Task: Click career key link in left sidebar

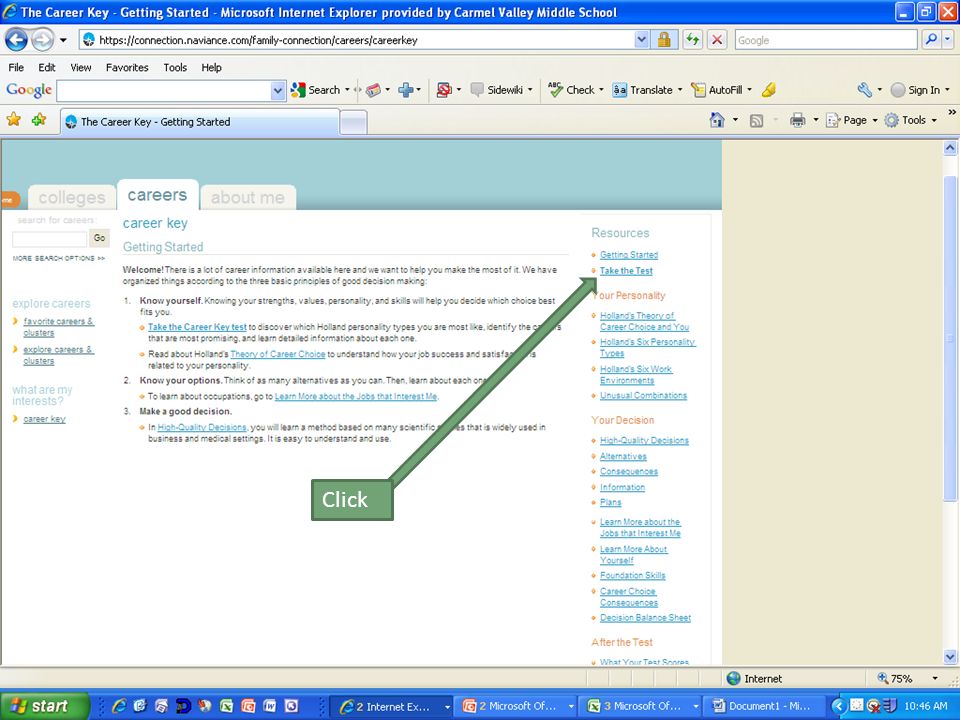Action: pos(44,419)
